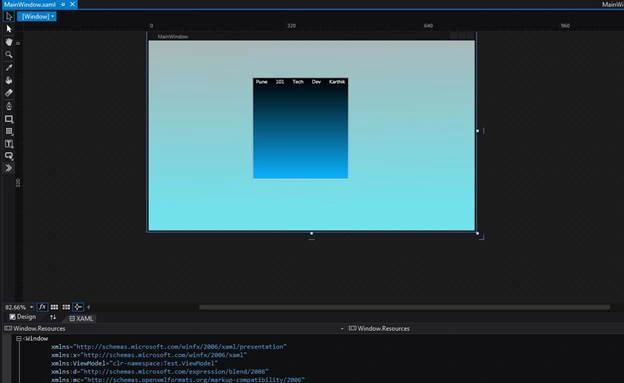Choose the Button control tool
The image size is (624, 383).
coord(9,156)
